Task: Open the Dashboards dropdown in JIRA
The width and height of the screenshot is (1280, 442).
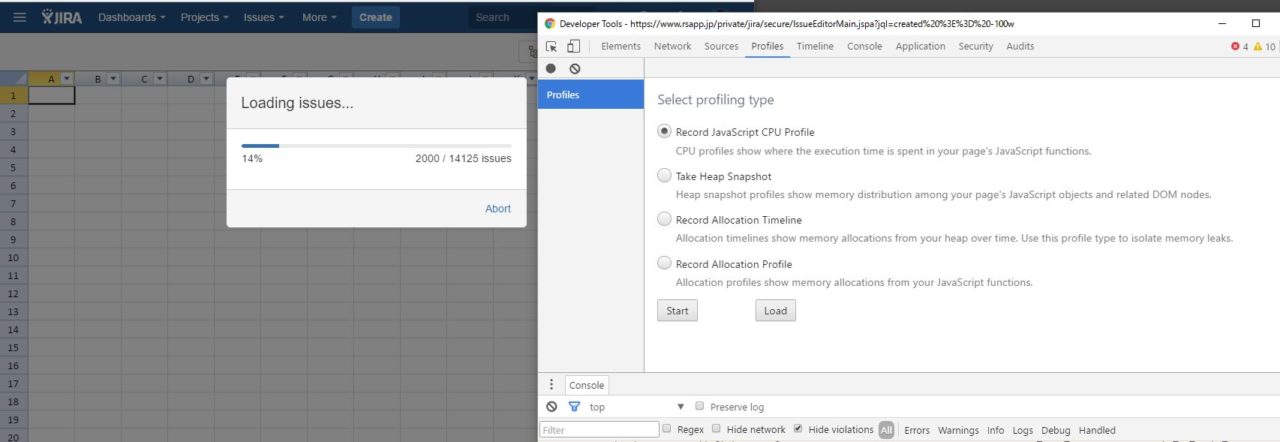Action: pos(131,17)
